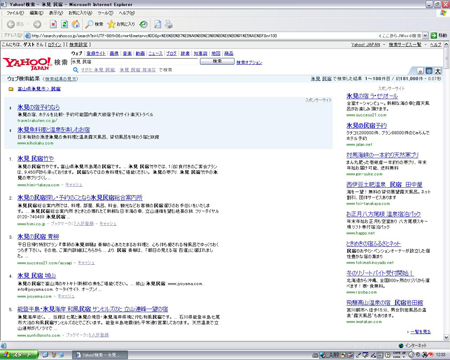450x360 pixels.
Task: Go to Home page icon
Action: 76,24
